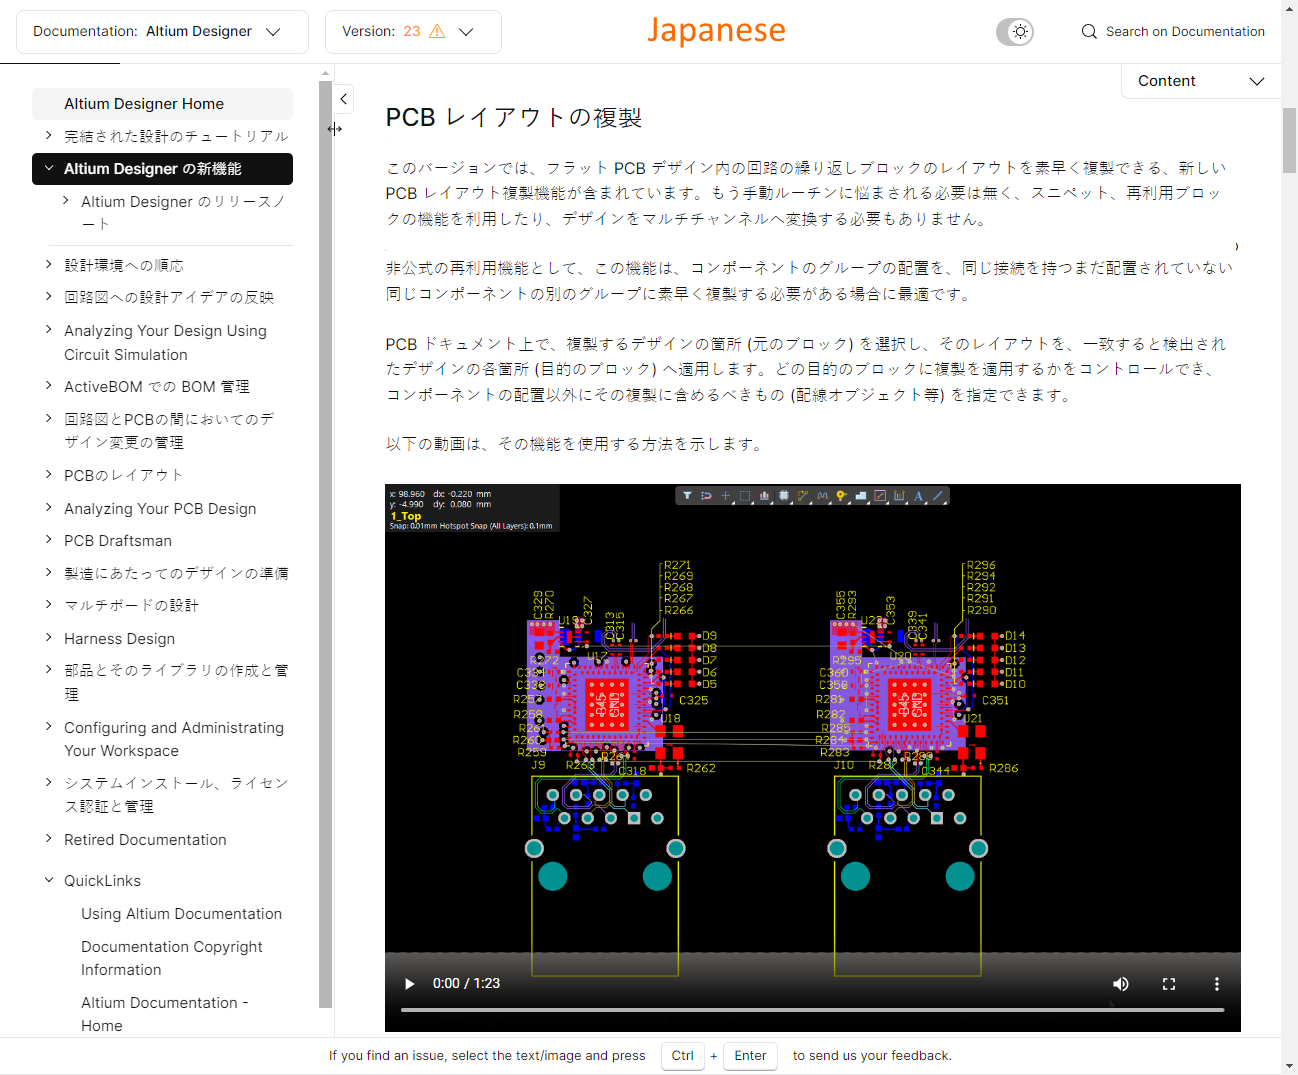Expand the マルチボードの設計 chevron

coord(48,604)
